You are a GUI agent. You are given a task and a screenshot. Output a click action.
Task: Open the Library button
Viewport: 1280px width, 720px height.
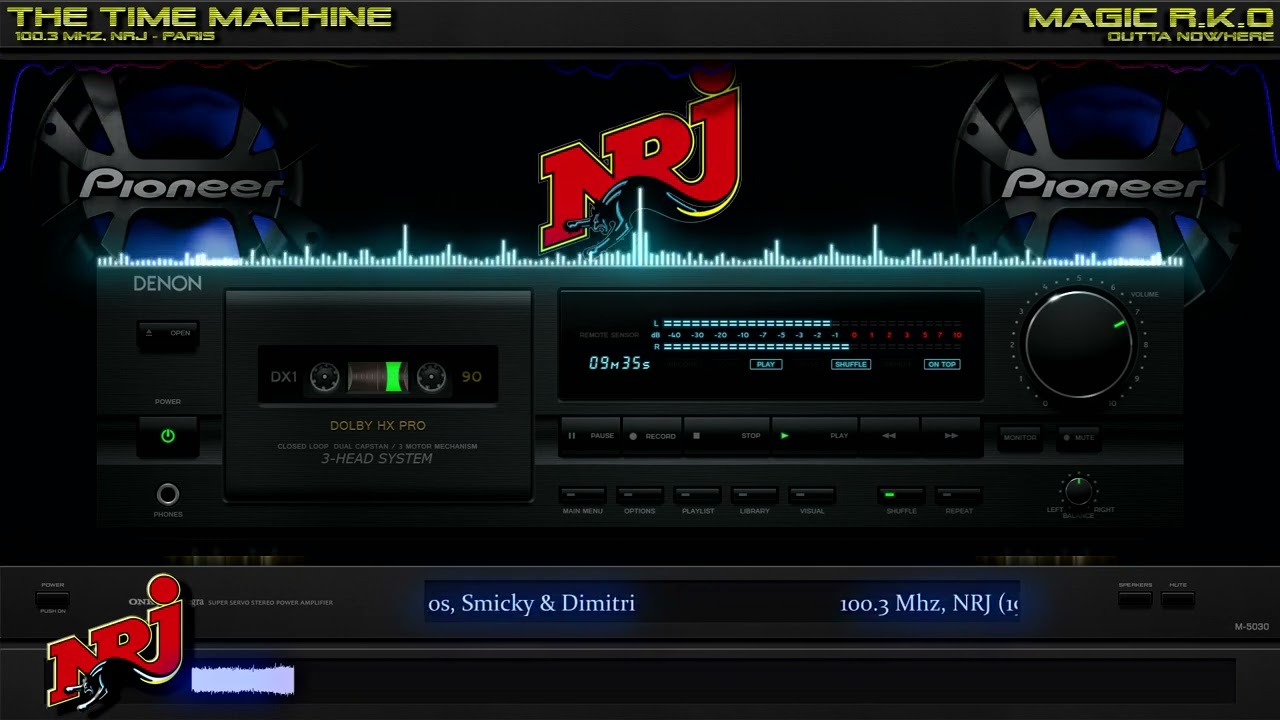(755, 495)
